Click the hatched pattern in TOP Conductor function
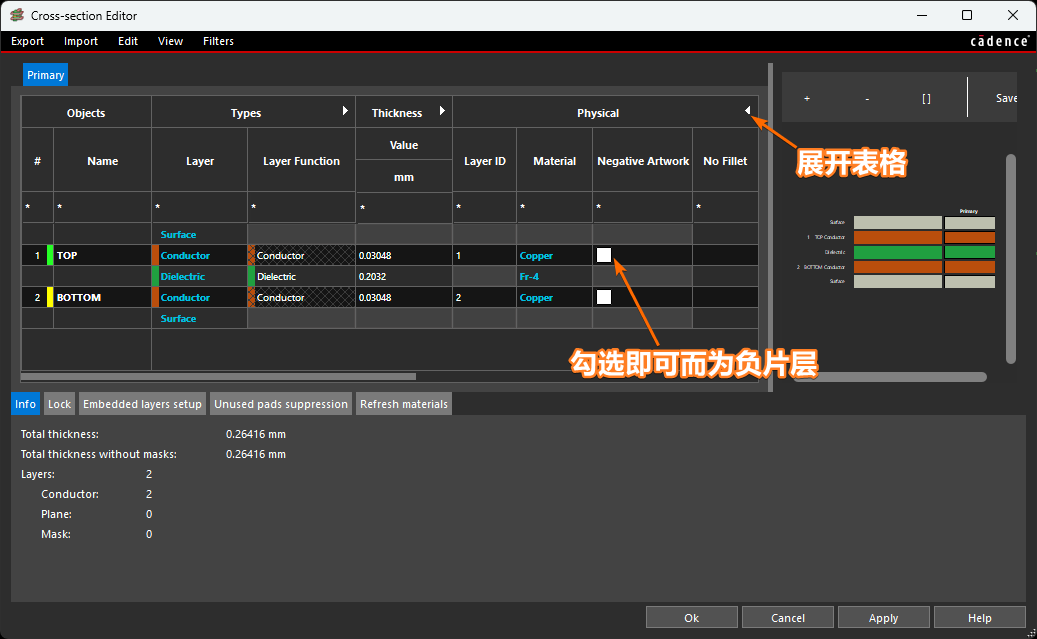Screen dimensions: 1037x639 [x=332, y=256]
